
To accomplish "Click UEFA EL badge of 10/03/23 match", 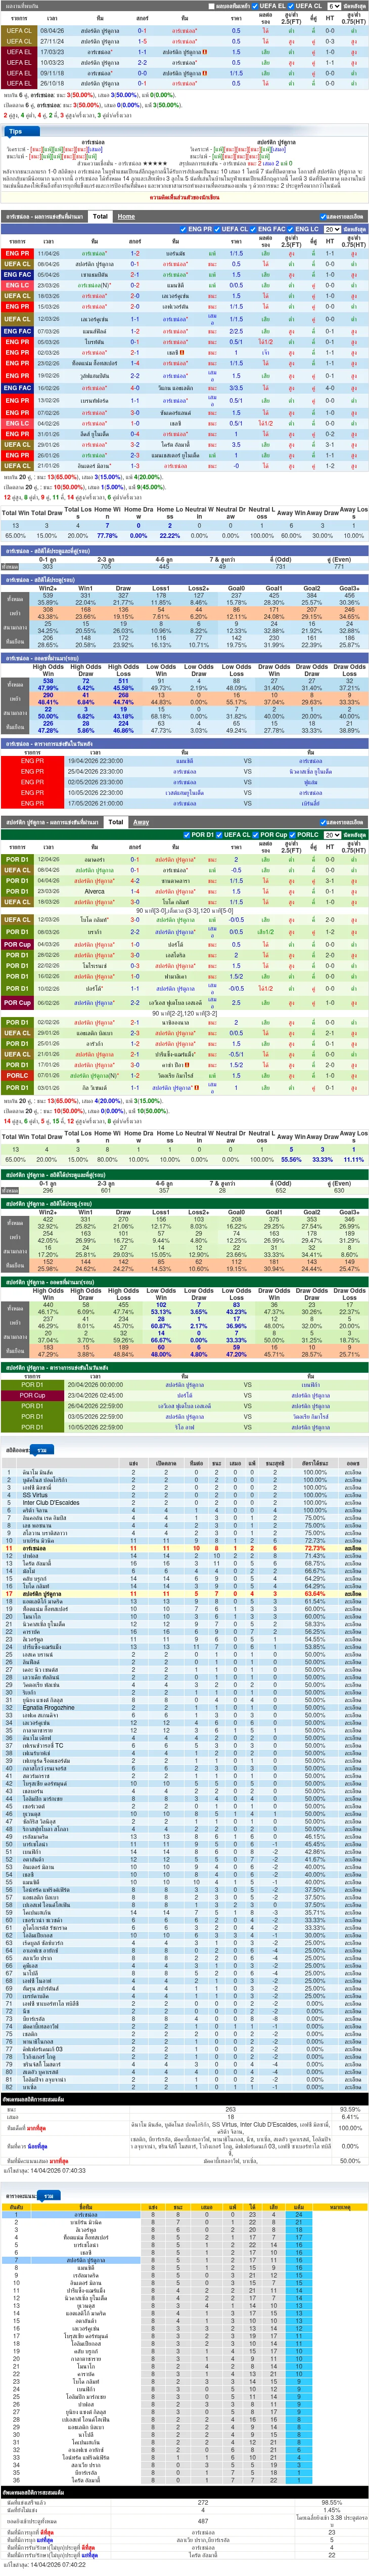I will [18, 63].
